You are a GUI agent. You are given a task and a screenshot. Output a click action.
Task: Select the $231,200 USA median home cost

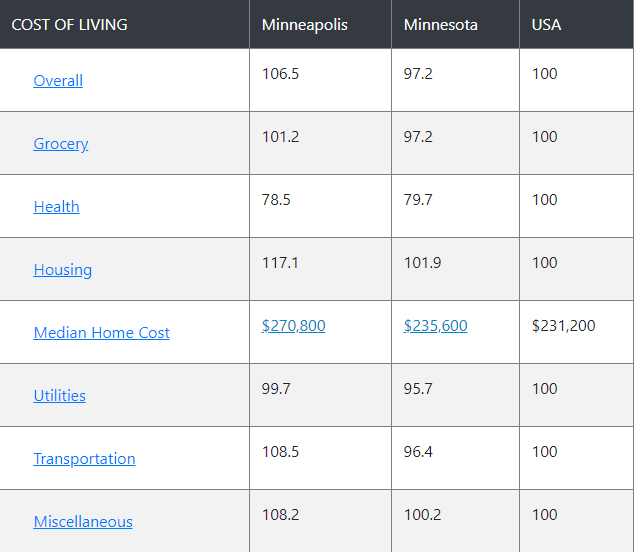564,326
